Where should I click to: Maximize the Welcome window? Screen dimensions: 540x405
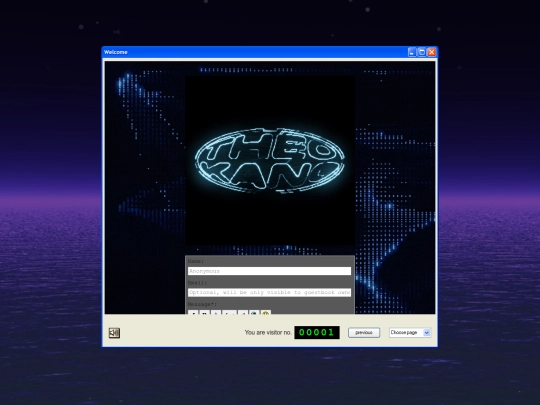(x=422, y=52)
